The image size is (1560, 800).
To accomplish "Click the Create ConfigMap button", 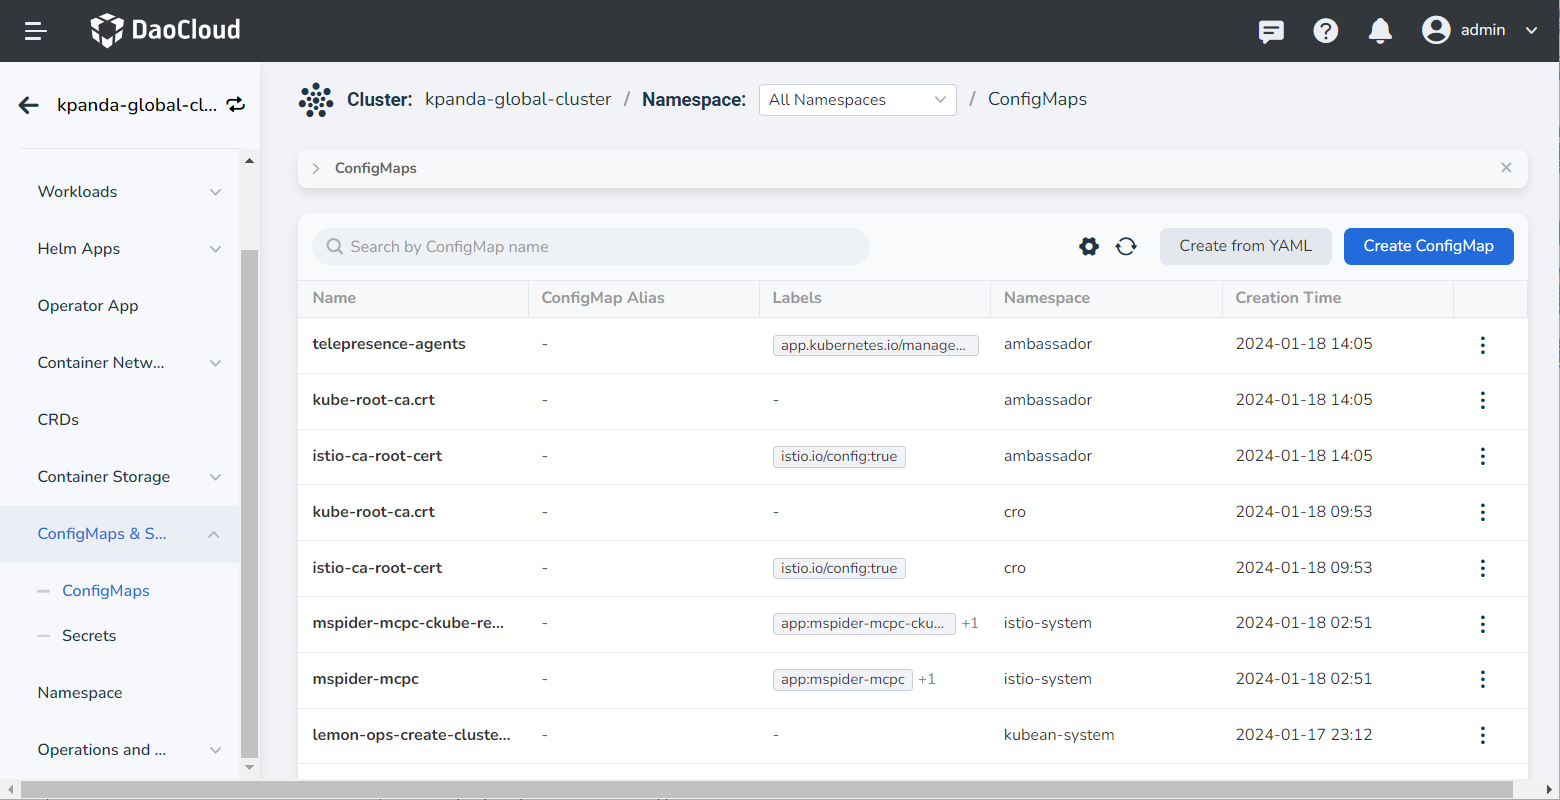I will tap(1428, 246).
